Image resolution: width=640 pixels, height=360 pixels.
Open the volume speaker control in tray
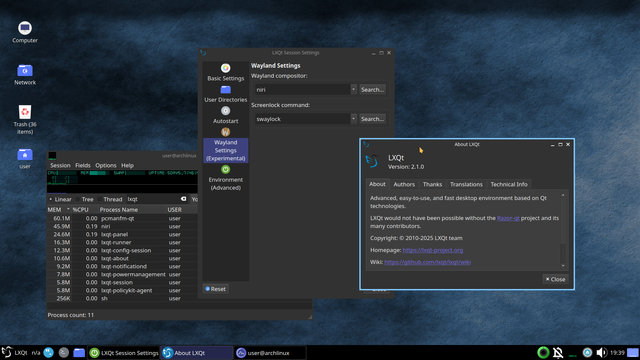pyautogui.click(x=601, y=352)
